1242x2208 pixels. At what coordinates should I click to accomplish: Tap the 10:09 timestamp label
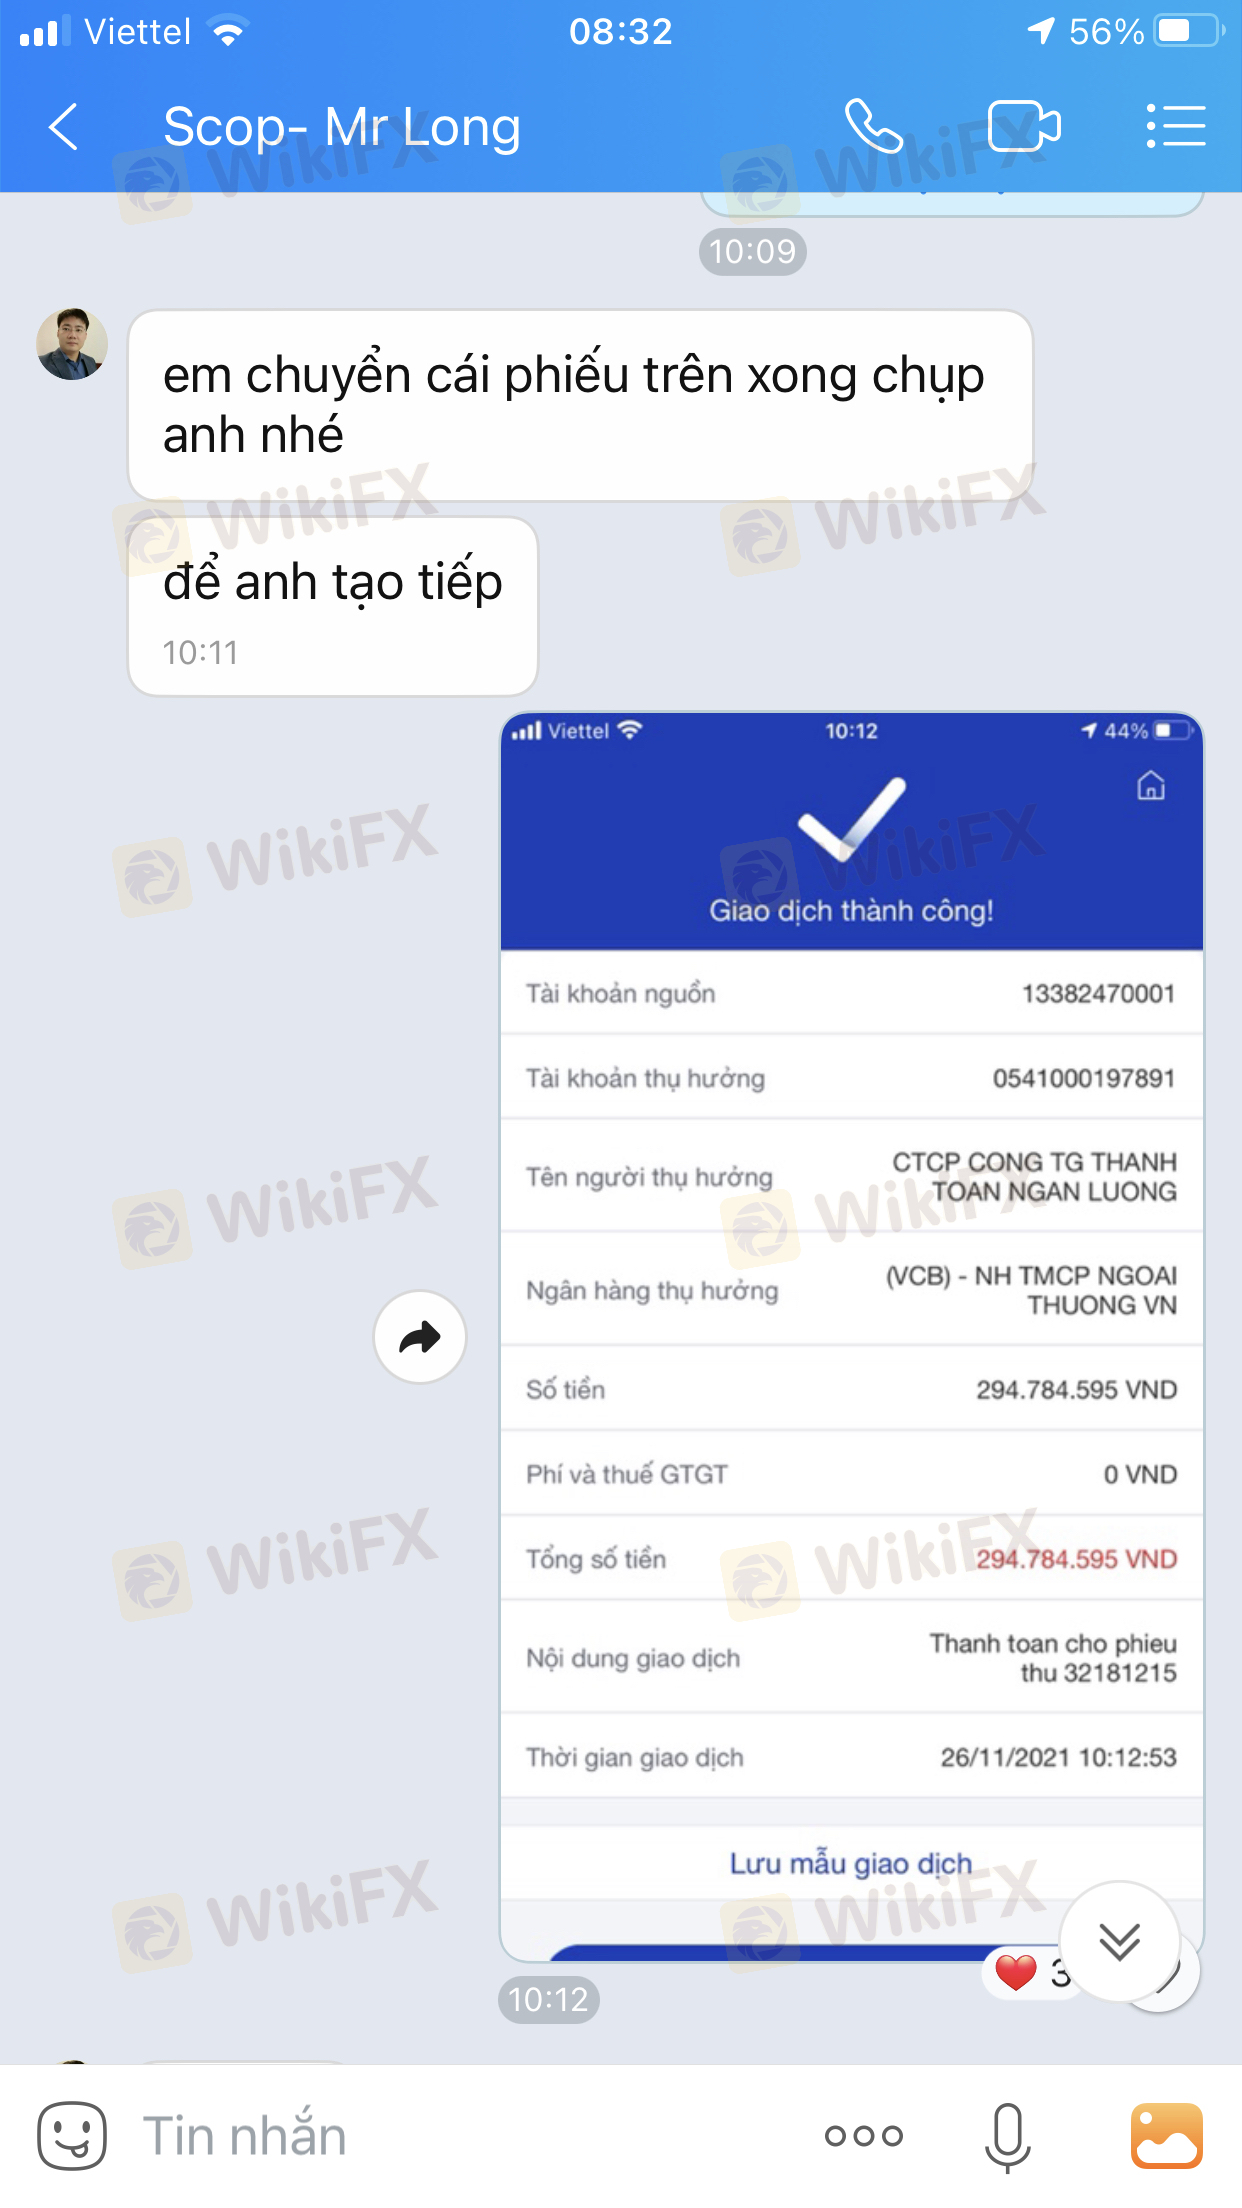752,251
